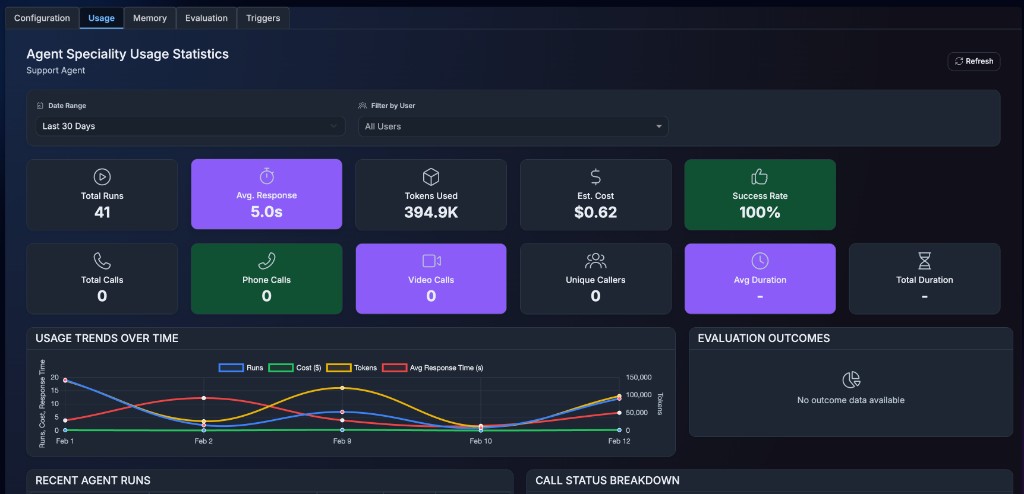This screenshot has width=1024, height=494.
Task: Click the Tokens Used value 394.9K
Action: tap(431, 212)
